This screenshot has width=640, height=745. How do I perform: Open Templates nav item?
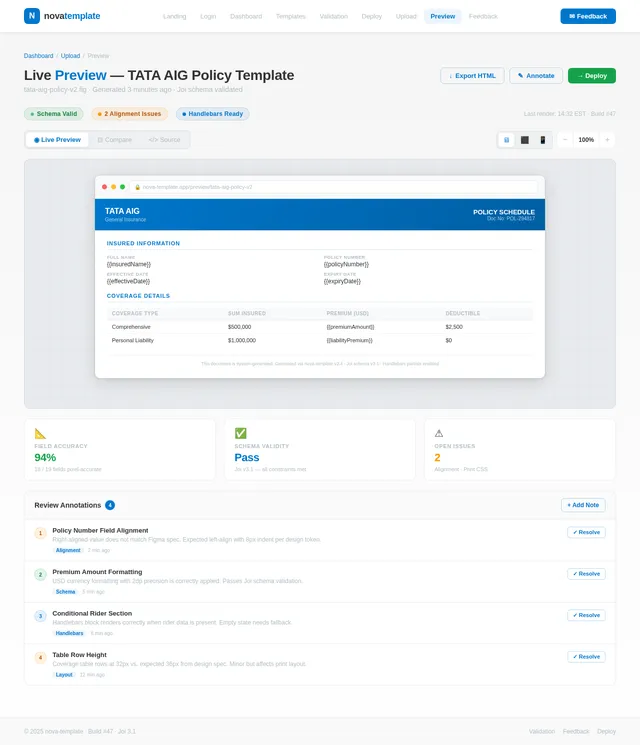tap(291, 16)
